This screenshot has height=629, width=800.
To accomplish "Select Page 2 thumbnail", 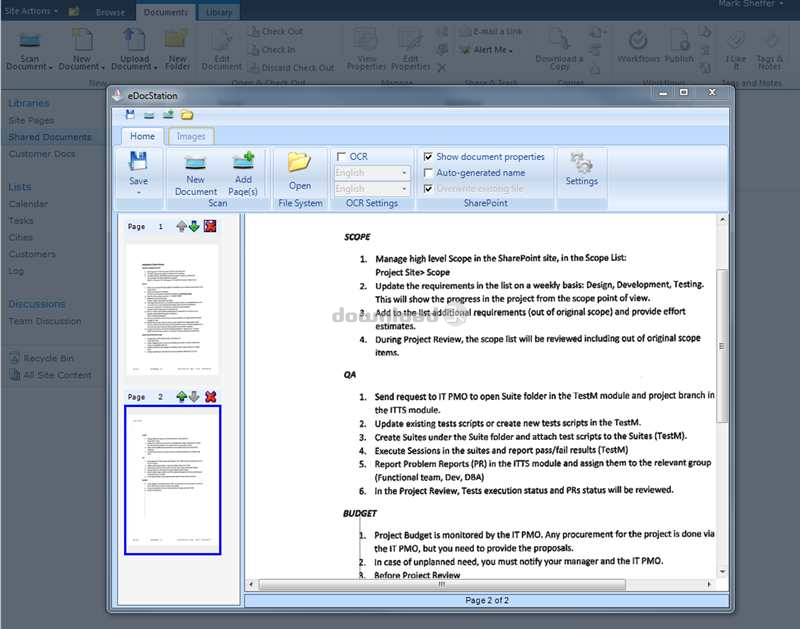I will 172,480.
